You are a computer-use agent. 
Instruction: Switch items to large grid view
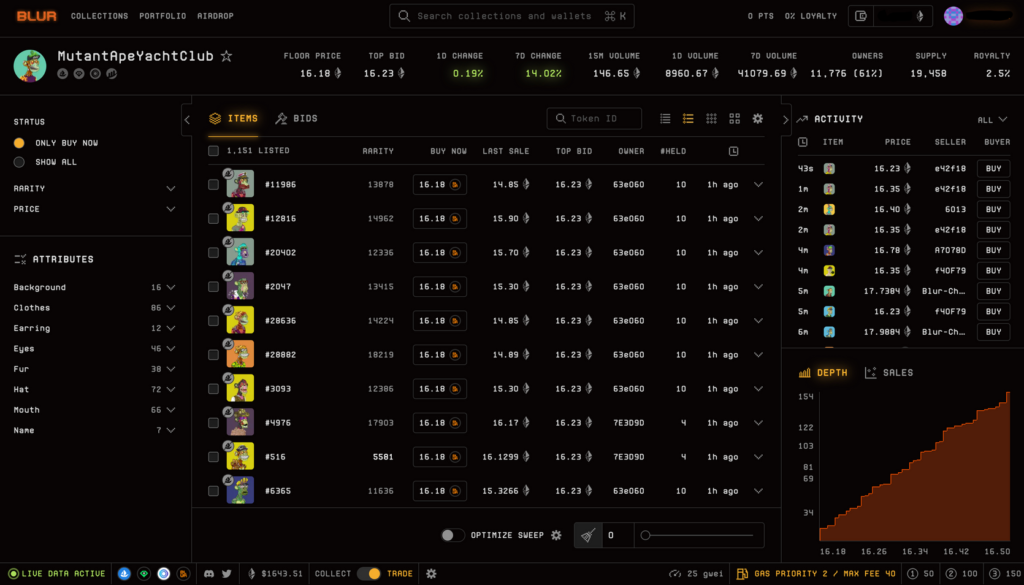(x=735, y=118)
